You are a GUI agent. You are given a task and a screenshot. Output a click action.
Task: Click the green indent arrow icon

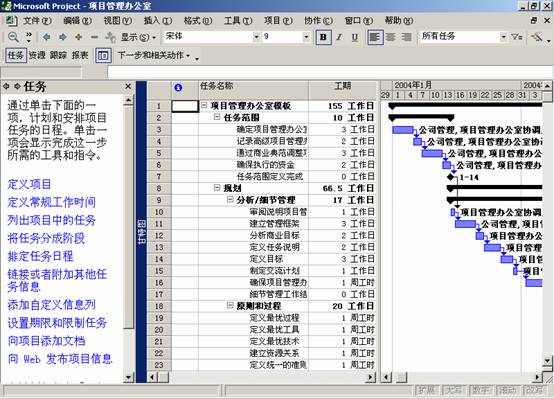(63, 37)
